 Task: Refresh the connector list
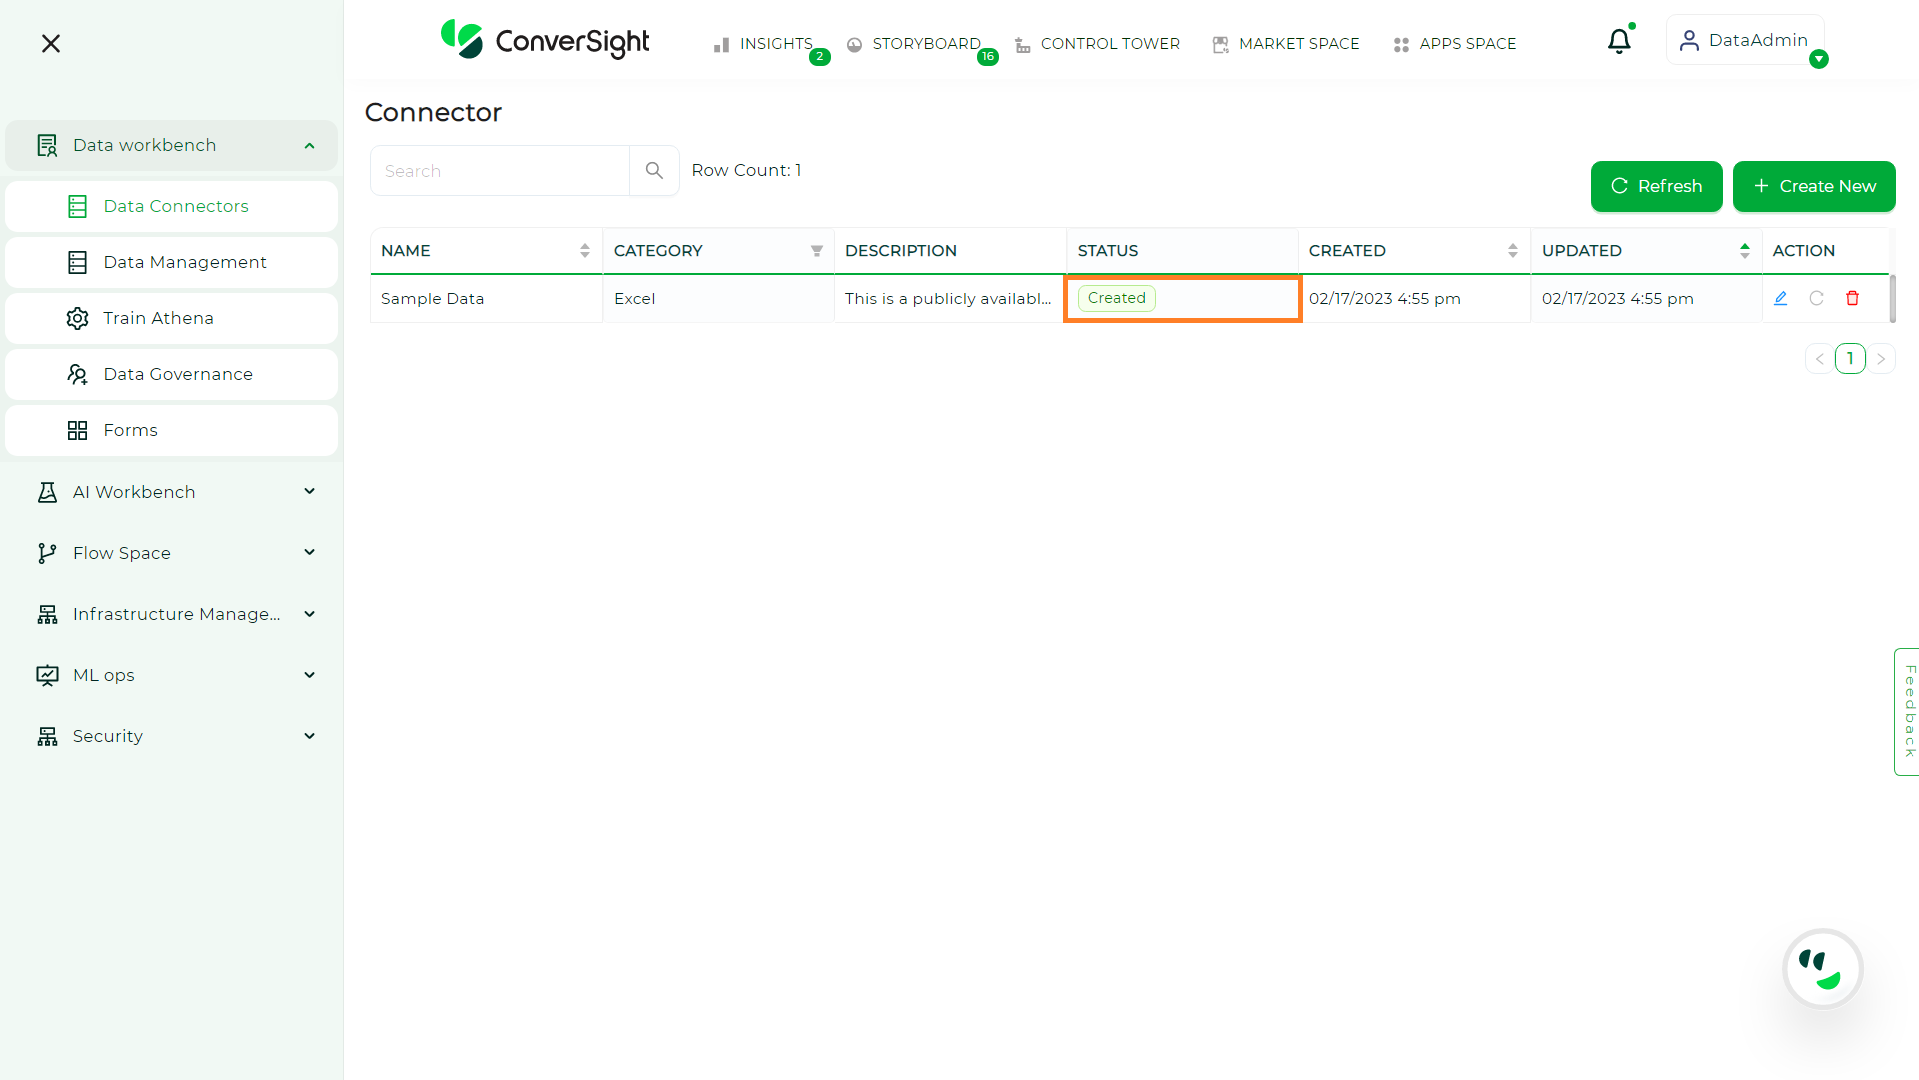click(x=1656, y=186)
